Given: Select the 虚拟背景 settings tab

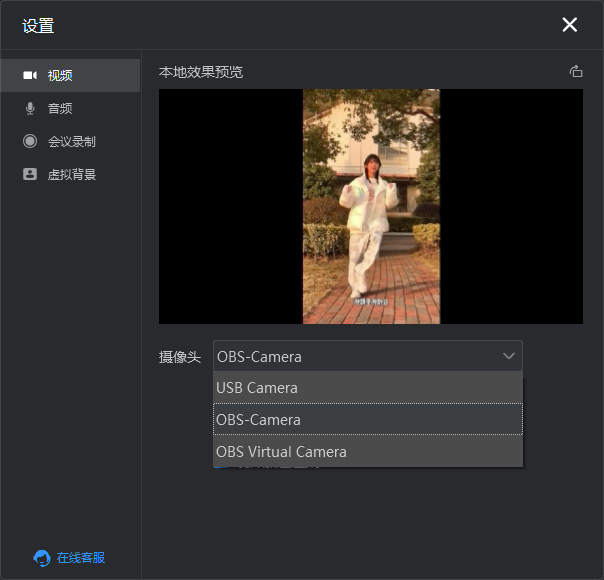Looking at the screenshot, I should tap(72, 175).
